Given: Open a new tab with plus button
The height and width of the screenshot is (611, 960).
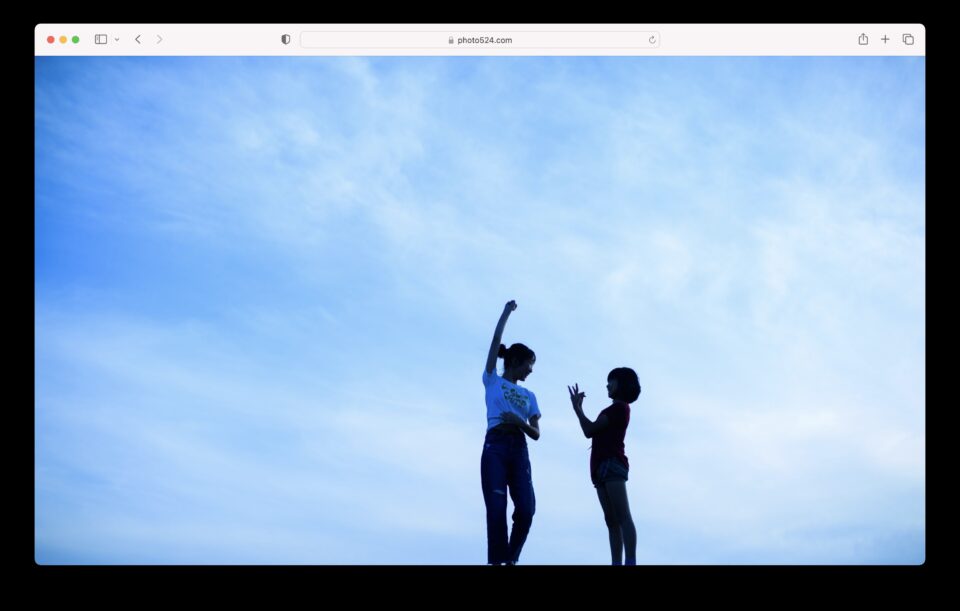Looking at the screenshot, I should (x=885, y=39).
